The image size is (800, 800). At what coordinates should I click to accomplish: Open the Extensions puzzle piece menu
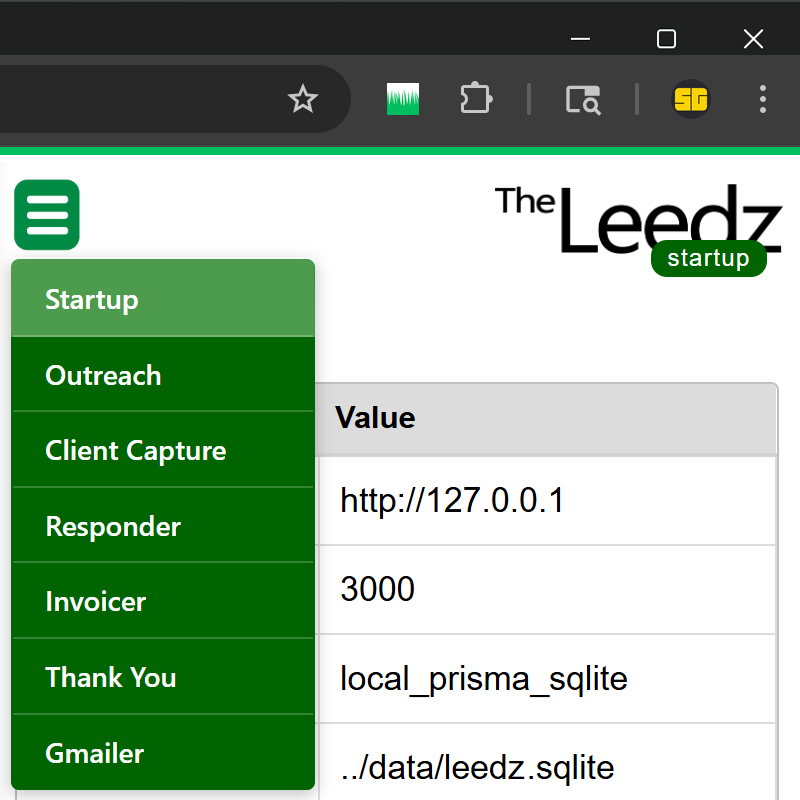(476, 99)
